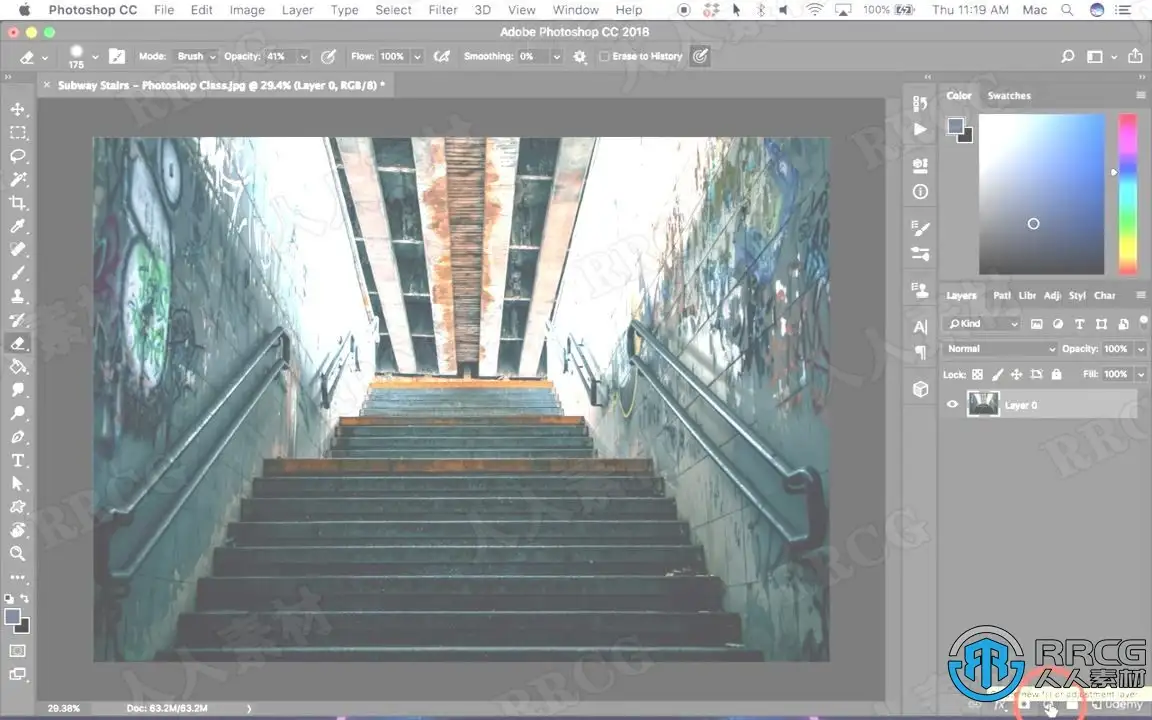
Task: Toggle pressure for size button
Action: pyautogui.click(x=700, y=56)
